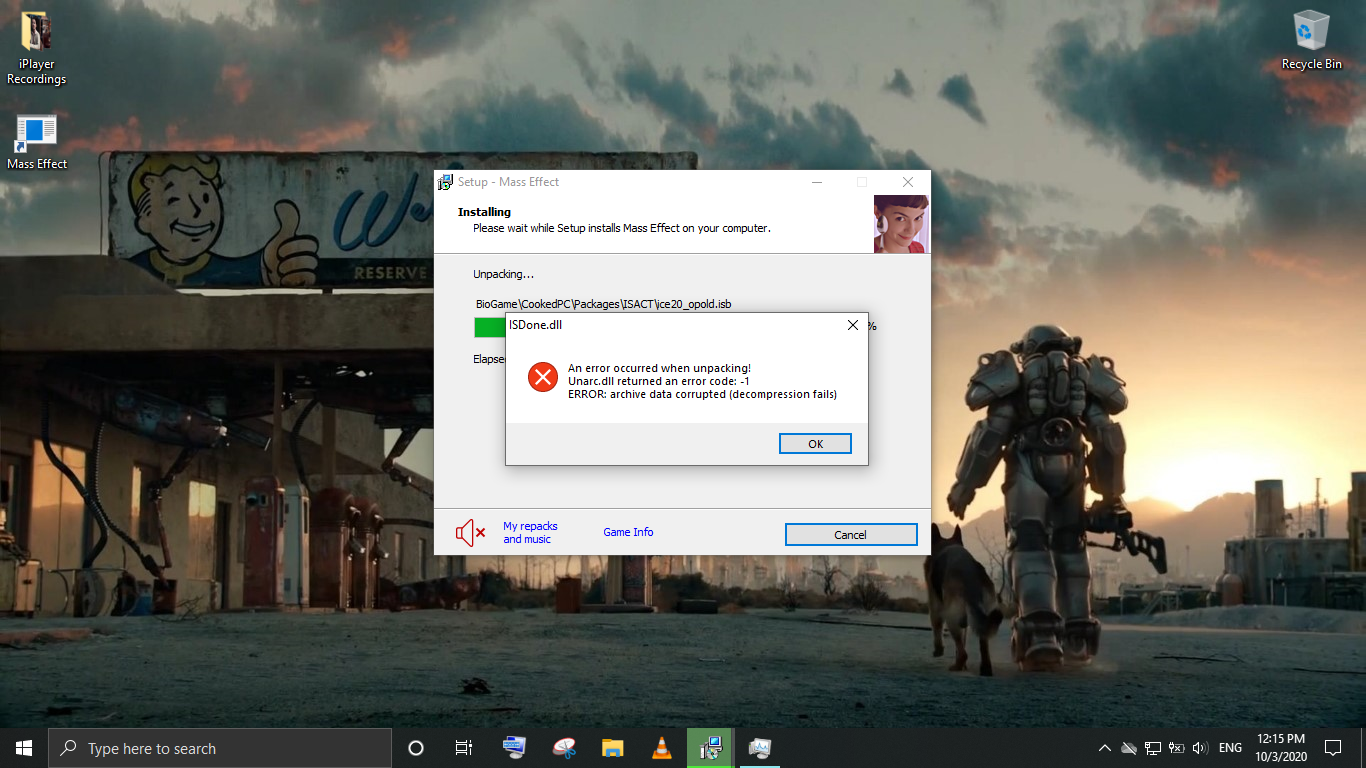Show hidden system tray icons
This screenshot has width=1366, height=768.
(1105, 748)
